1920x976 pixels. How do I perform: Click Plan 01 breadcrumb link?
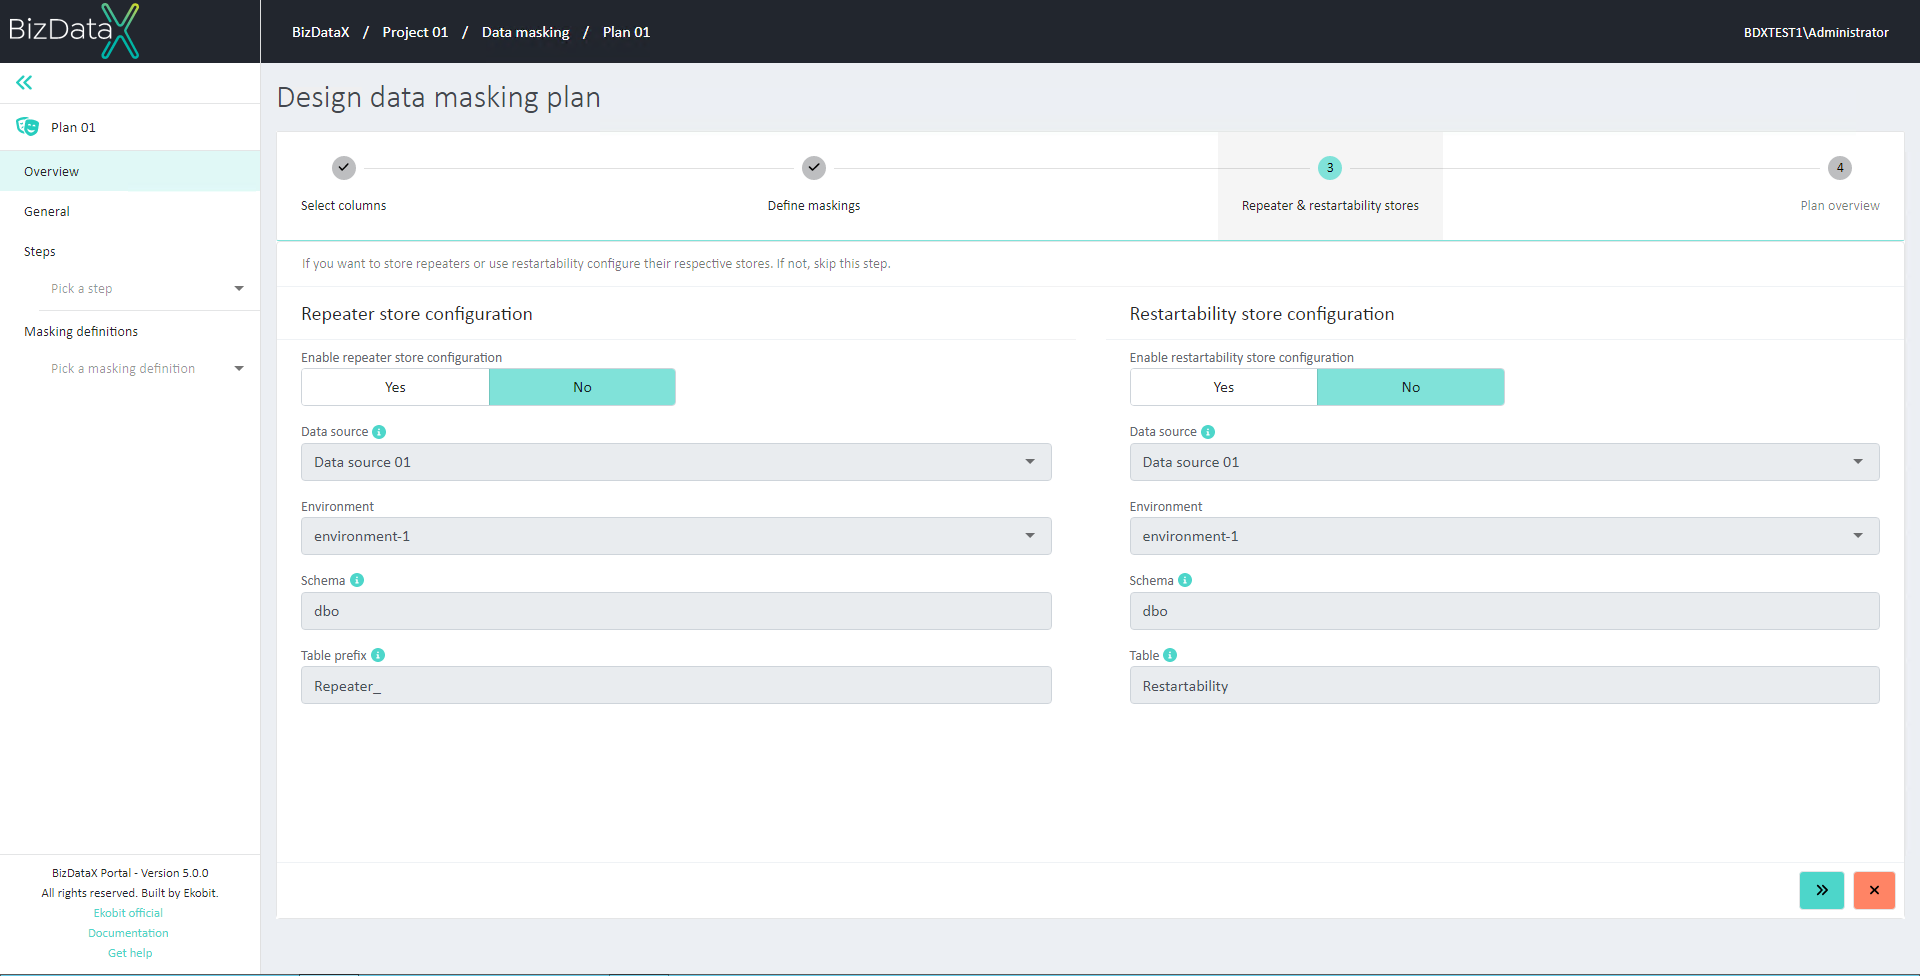click(x=626, y=32)
